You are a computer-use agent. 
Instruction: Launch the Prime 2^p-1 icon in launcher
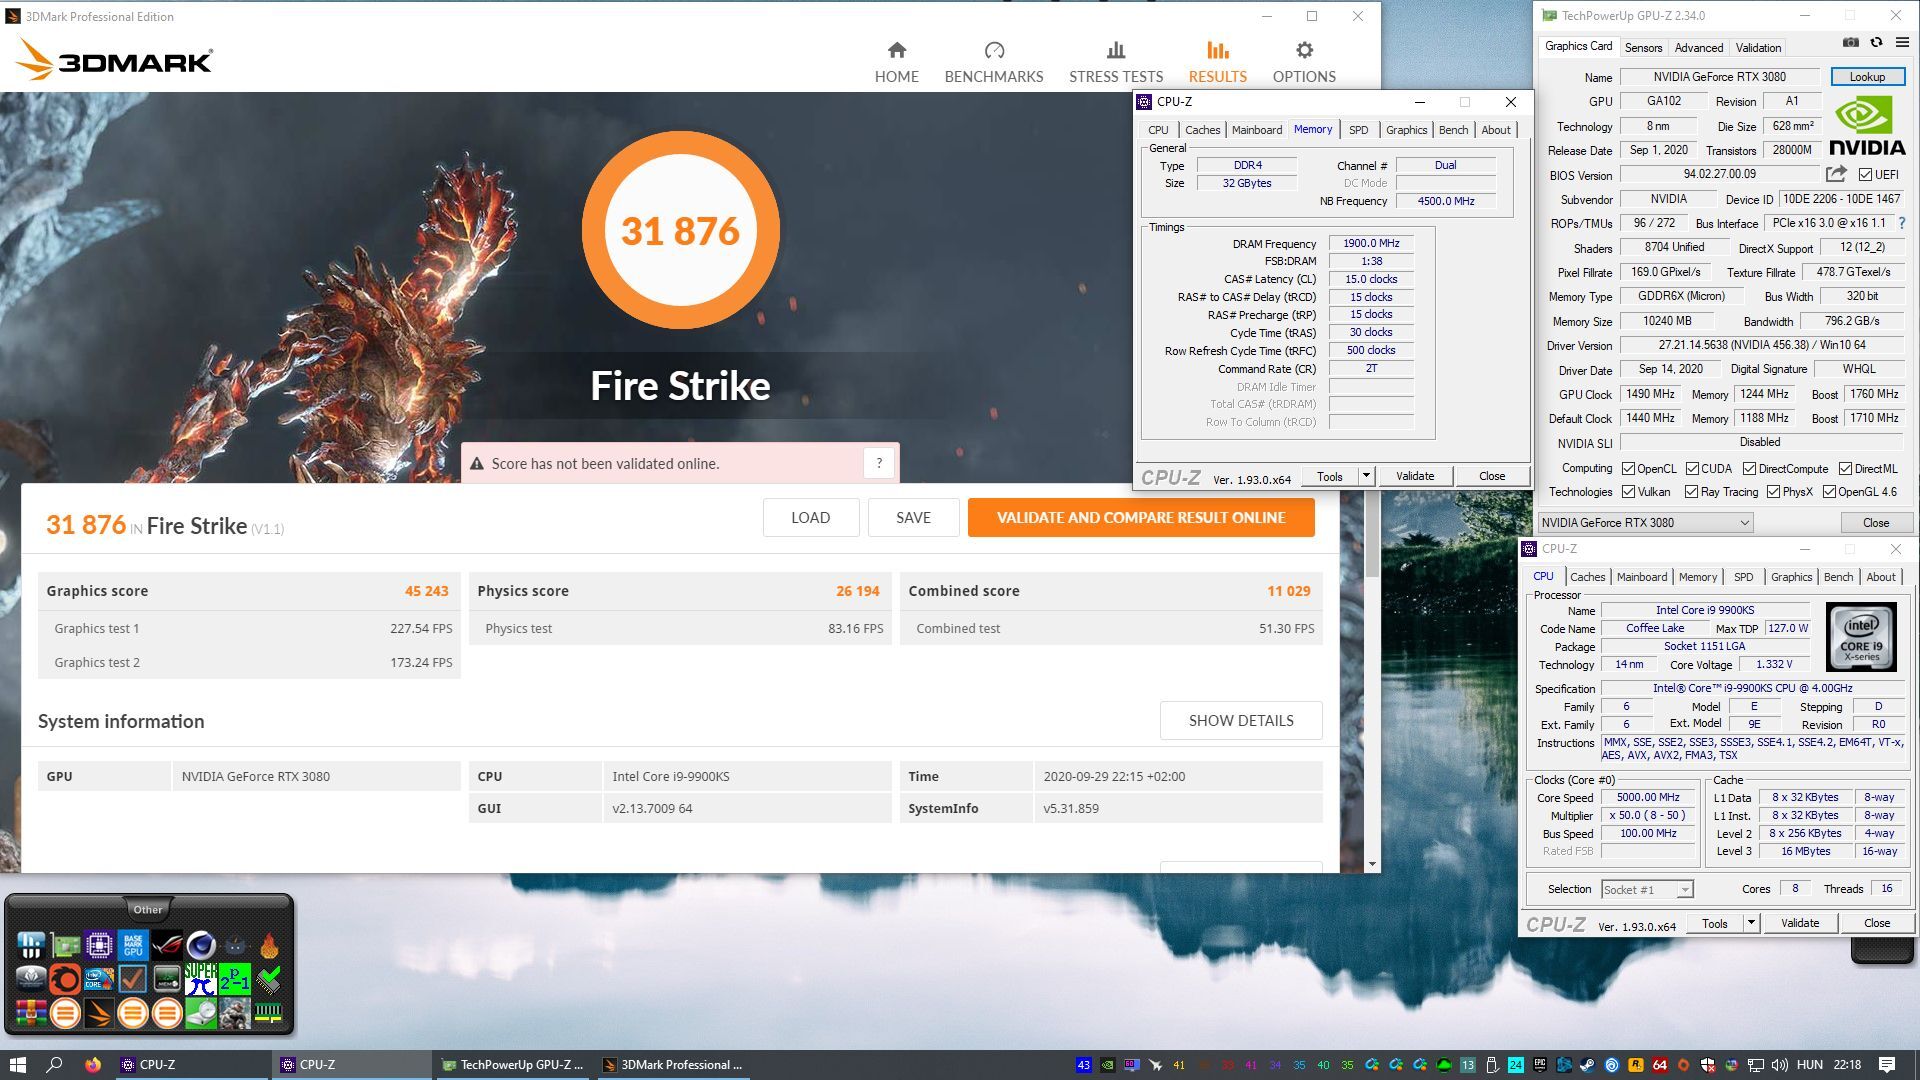(235, 979)
